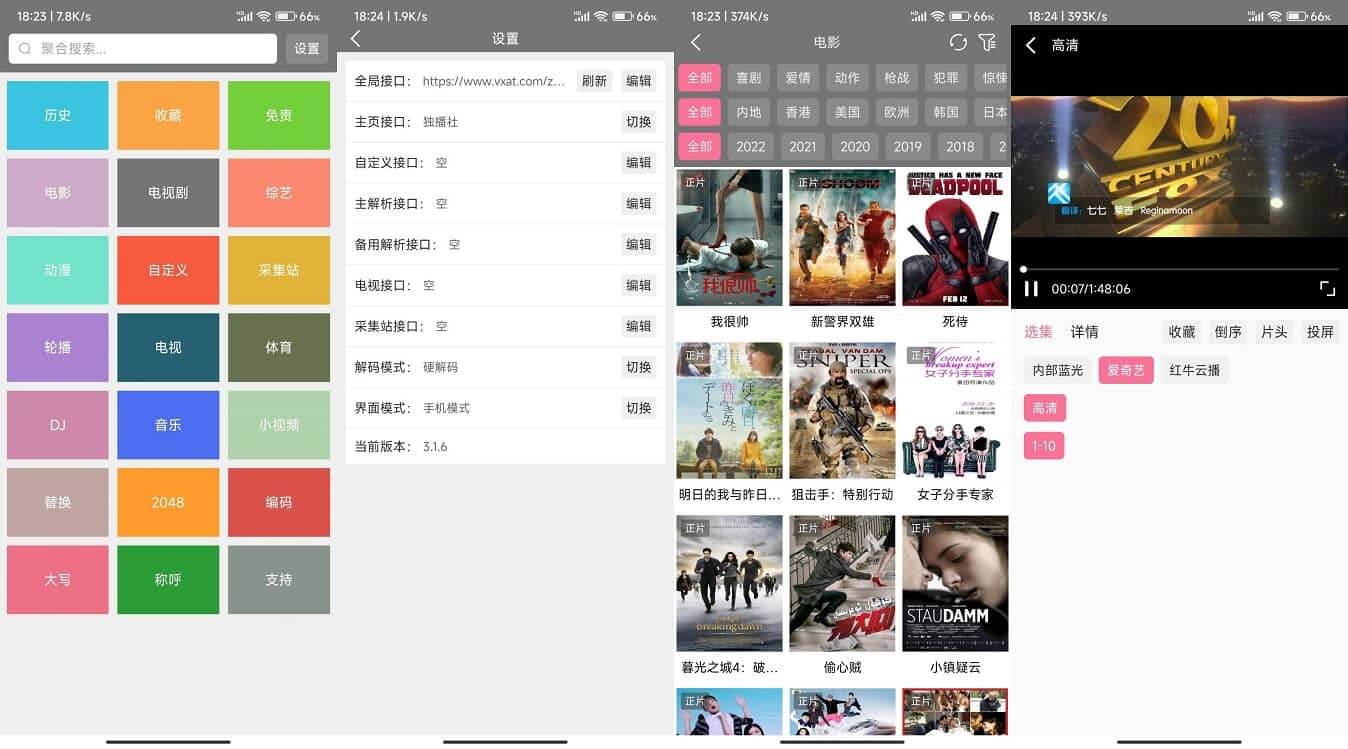Viewport: 1348px width, 749px height.
Task: Click the video progress bar
Action: (x=1179, y=269)
